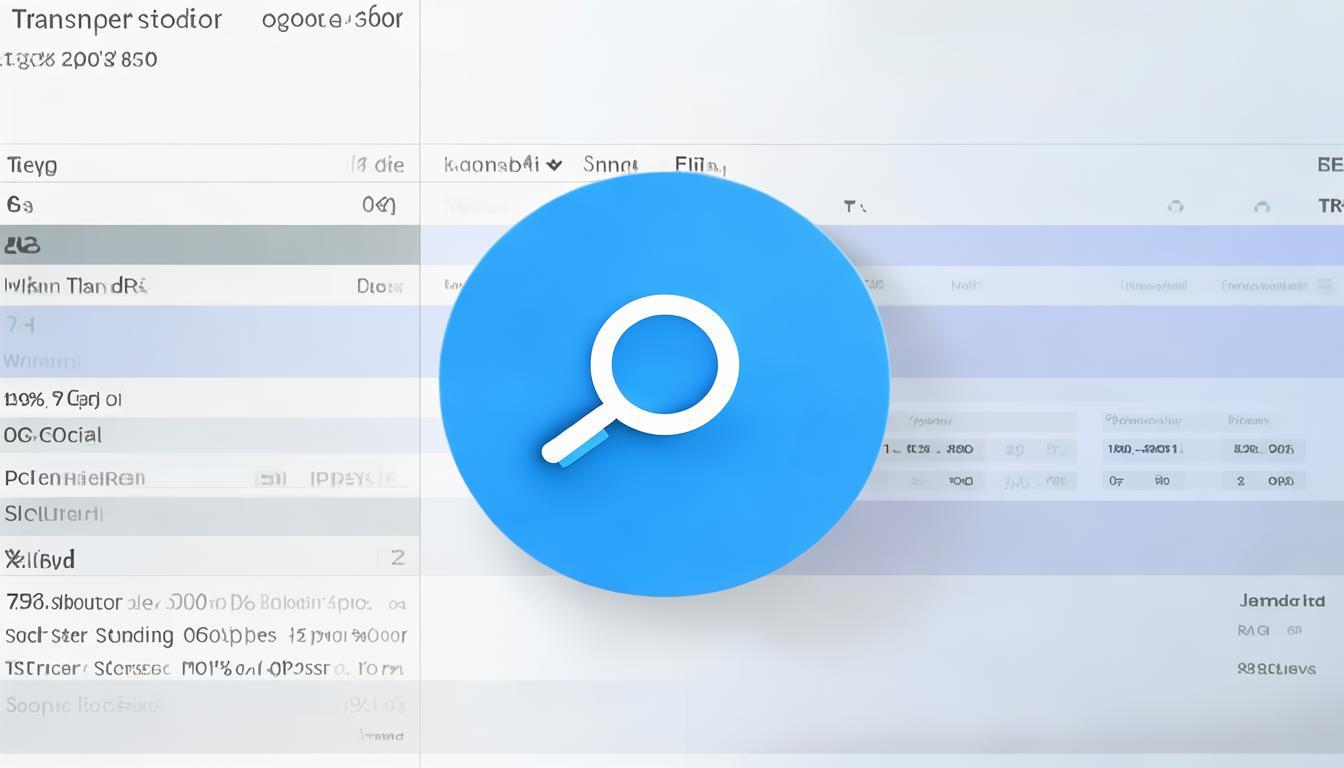Click the "Transnper stodior" title at top left

pyautogui.click(x=116, y=20)
